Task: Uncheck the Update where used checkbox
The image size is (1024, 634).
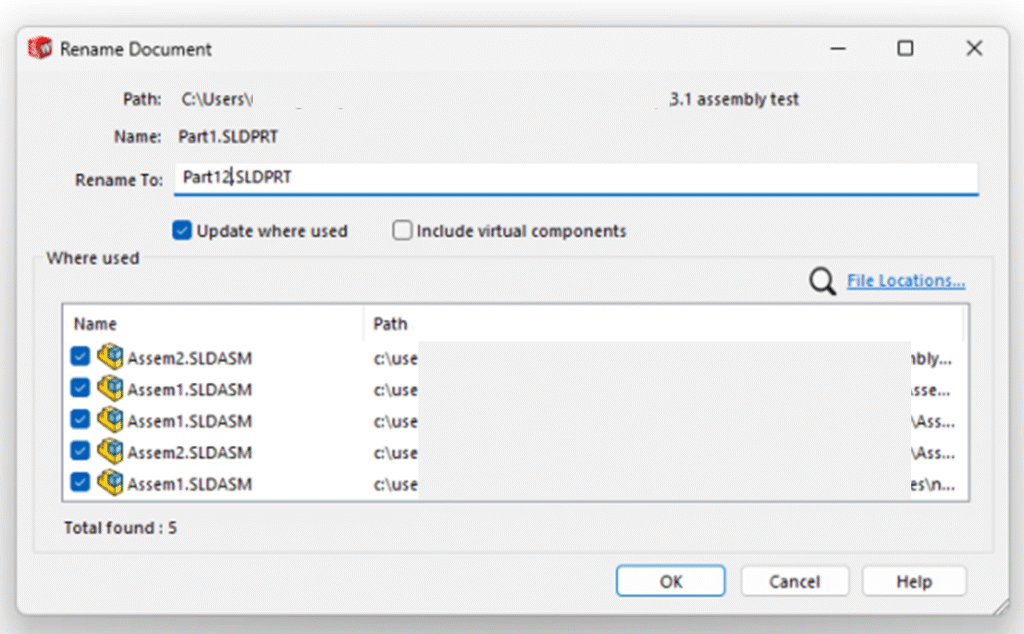Action: pos(182,231)
